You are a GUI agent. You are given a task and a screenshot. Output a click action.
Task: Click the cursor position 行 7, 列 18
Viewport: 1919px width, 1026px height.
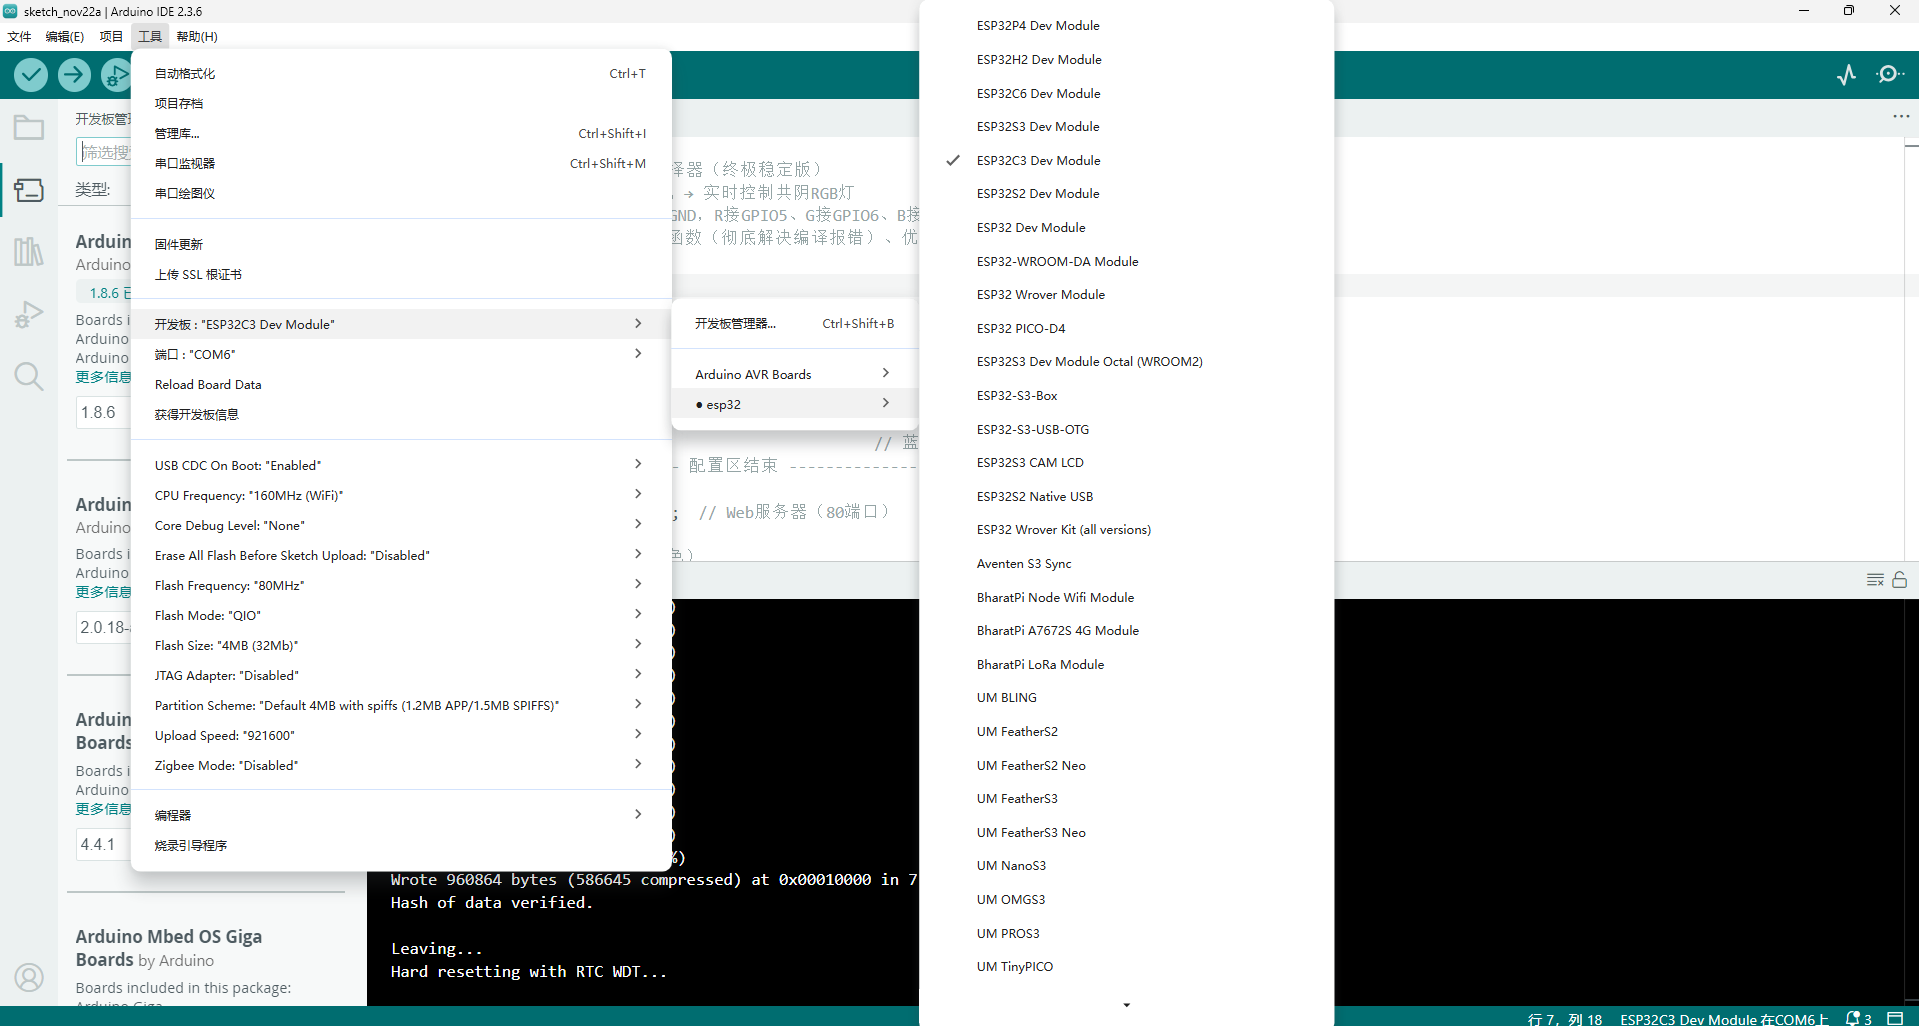tap(1564, 1018)
